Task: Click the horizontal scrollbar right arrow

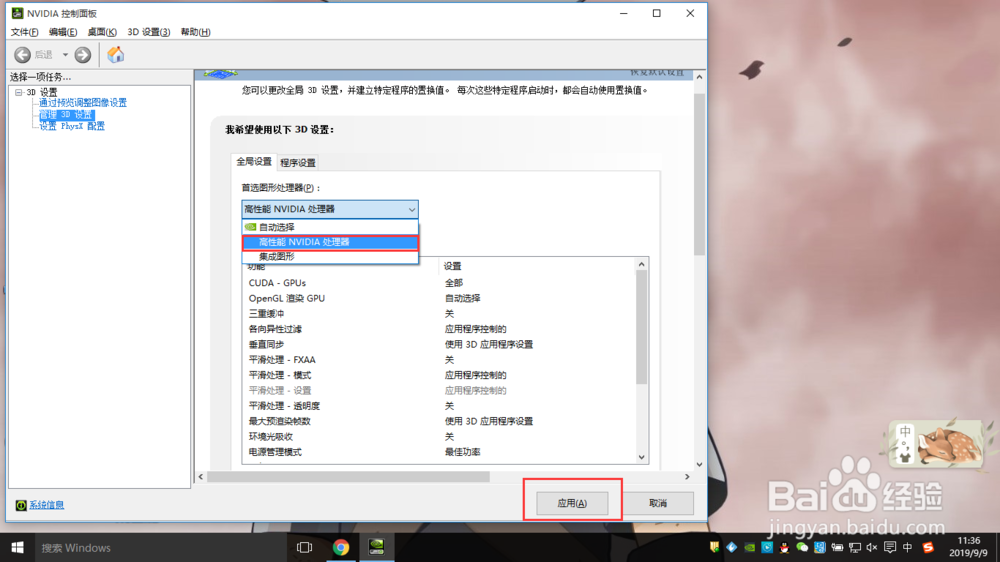Action: pos(687,477)
